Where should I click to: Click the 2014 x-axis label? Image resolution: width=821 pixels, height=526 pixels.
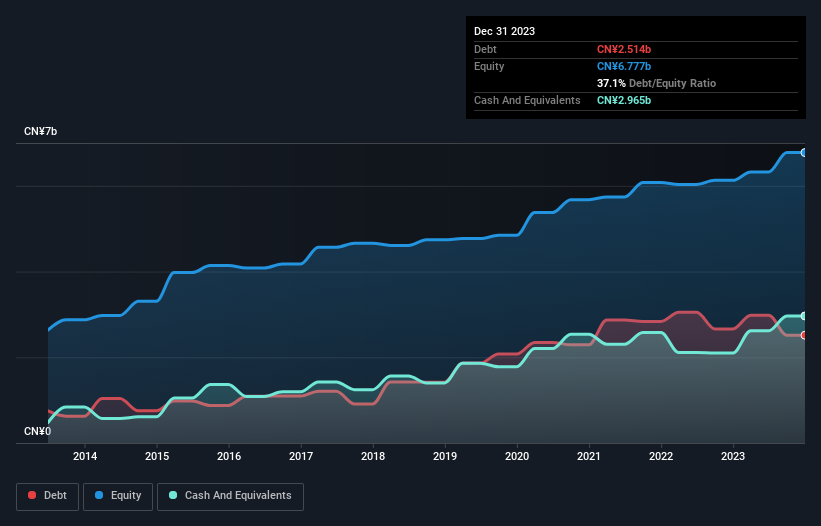click(85, 456)
